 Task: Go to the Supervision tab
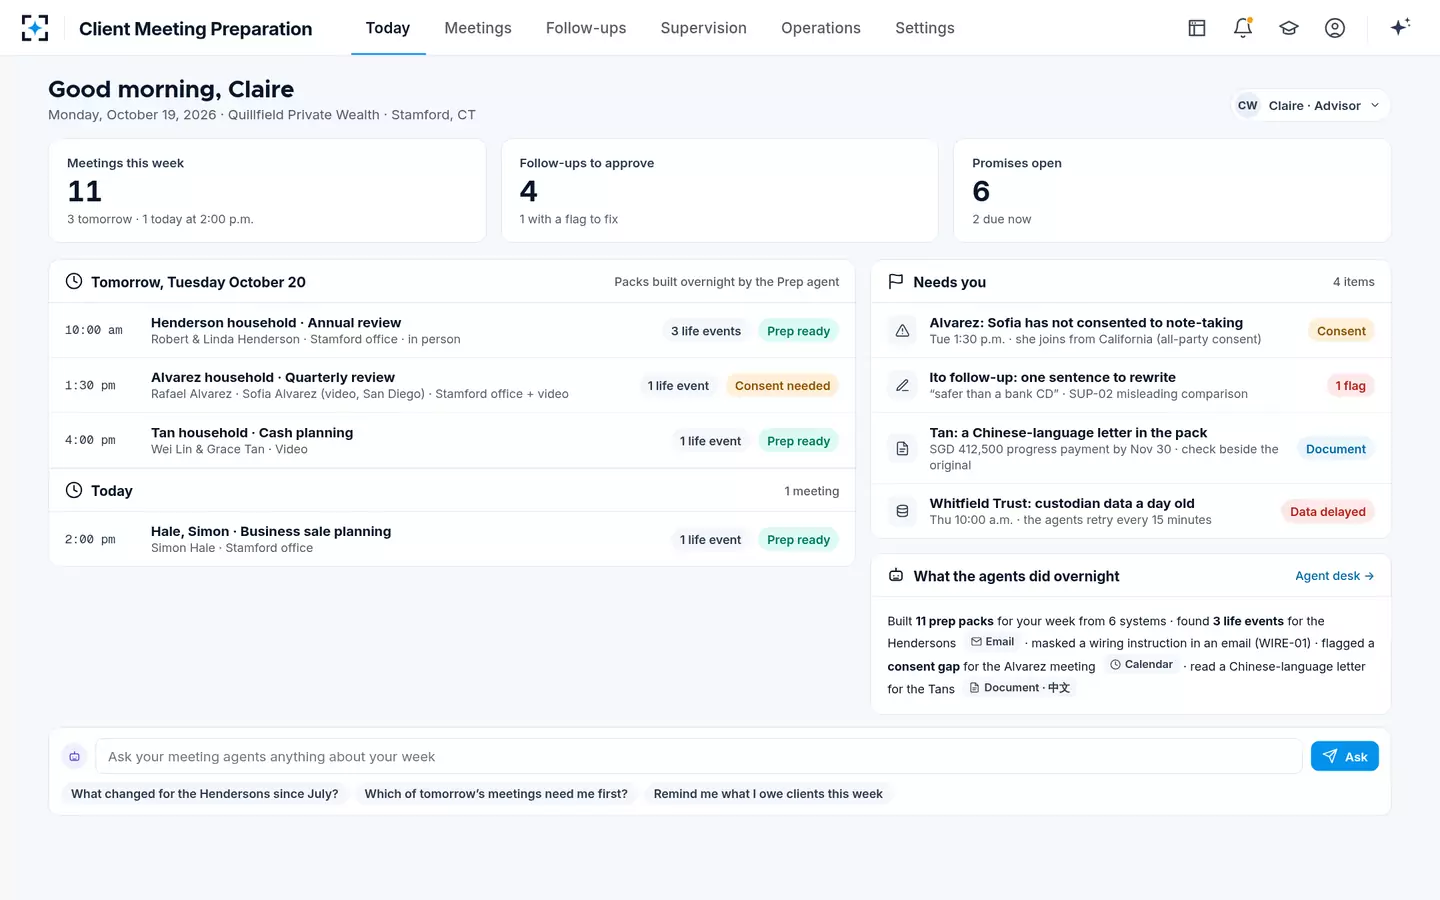pos(704,28)
